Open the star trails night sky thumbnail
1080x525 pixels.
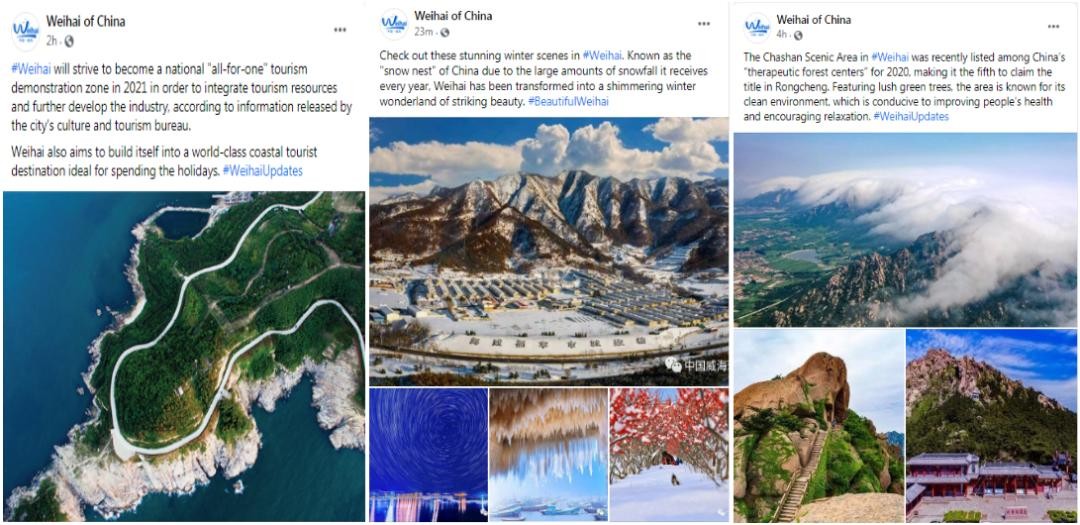point(428,455)
